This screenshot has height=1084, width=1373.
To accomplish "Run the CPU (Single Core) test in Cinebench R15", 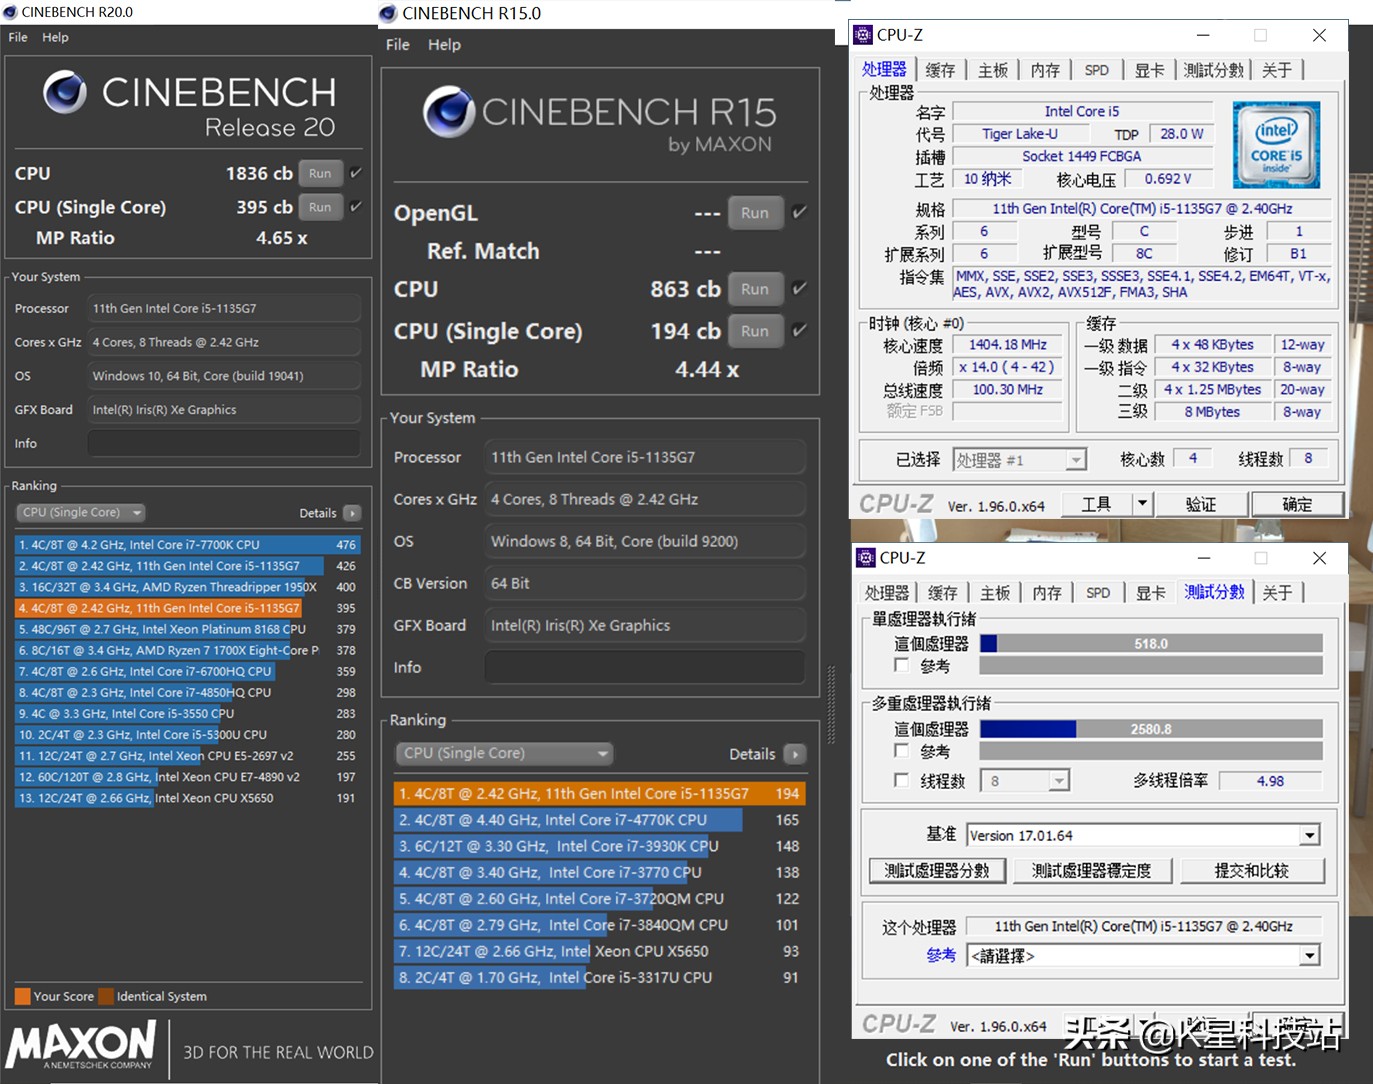I will pos(755,331).
